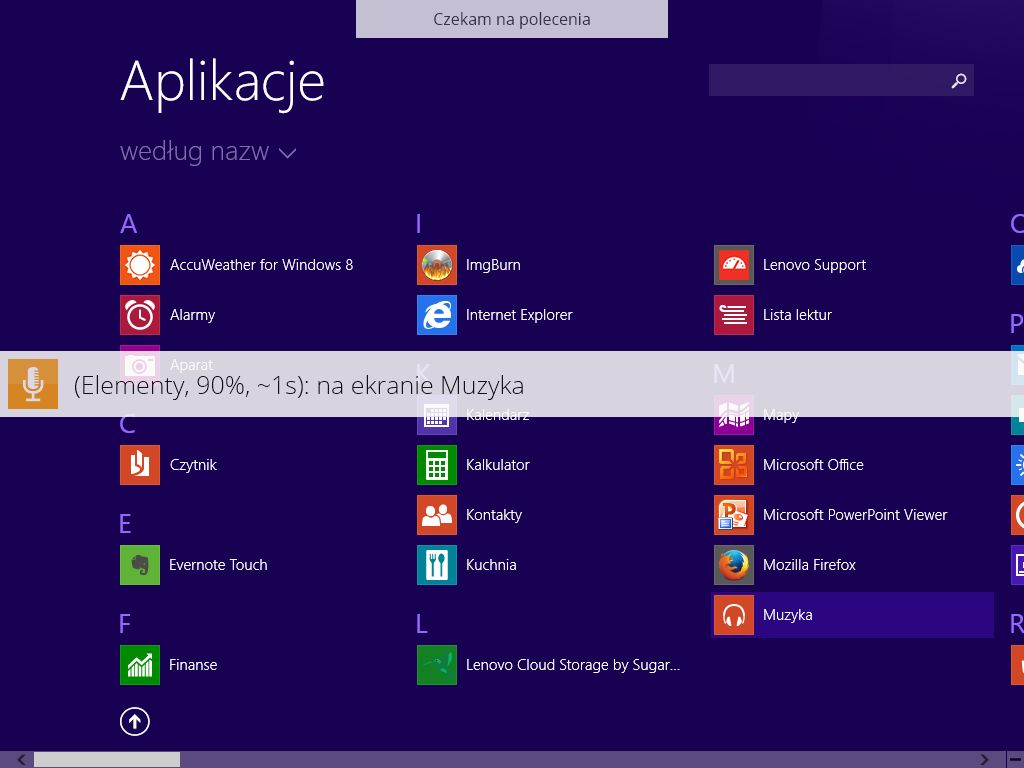Launch the Evernote Touch elephant icon
This screenshot has height=768, width=1024.
click(x=140, y=565)
